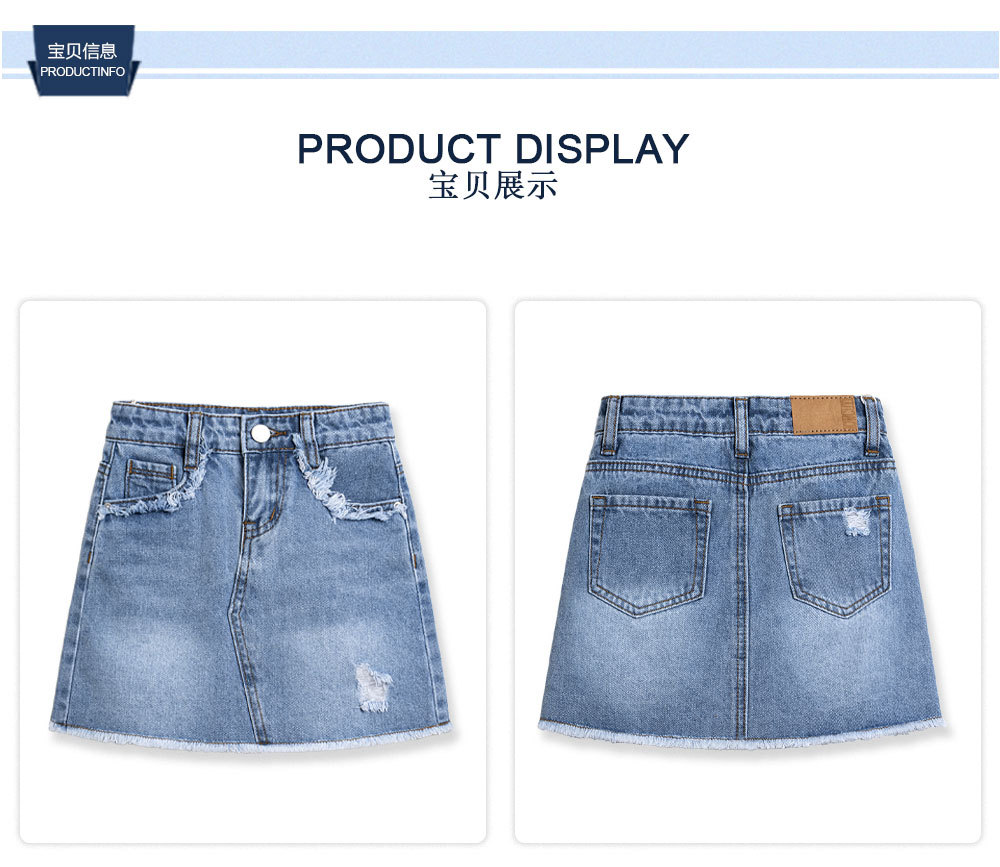Click the frayed hem of front skirt
Screen dimensions: 1000x867
click(250, 737)
